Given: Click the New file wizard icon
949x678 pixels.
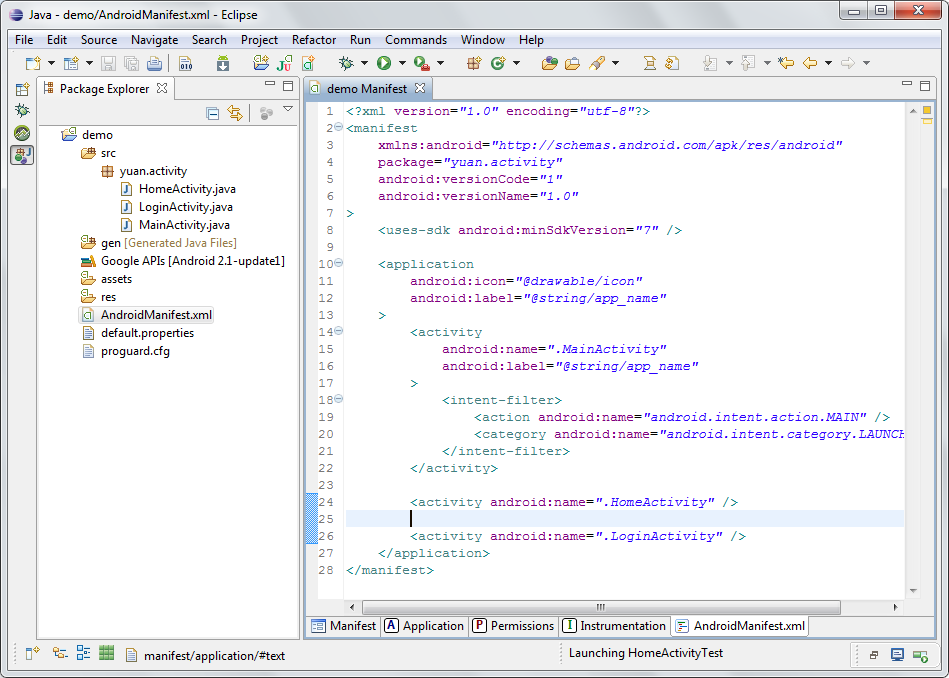Looking at the screenshot, I should point(33,63).
